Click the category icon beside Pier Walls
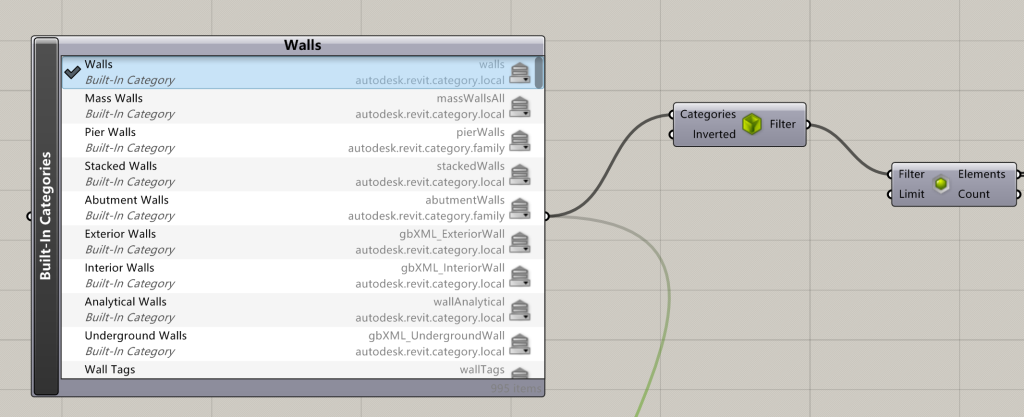Image resolution: width=1024 pixels, height=417 pixels. pyautogui.click(x=520, y=140)
